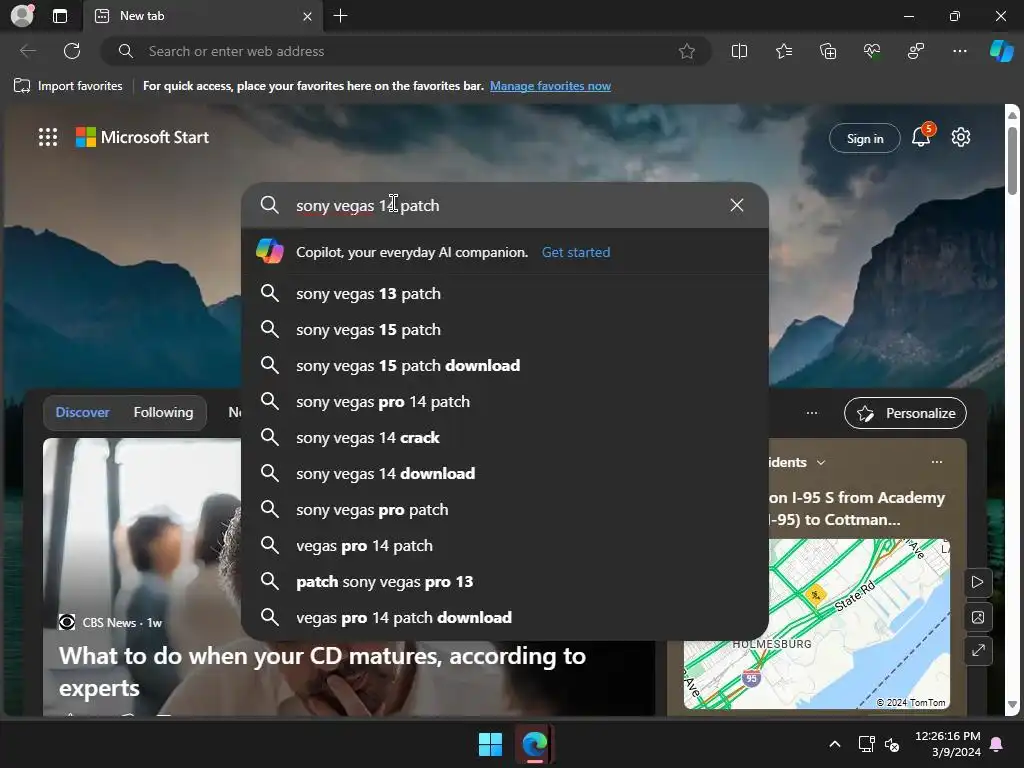
Task: Click the CBS News source label
Action: (x=110, y=622)
